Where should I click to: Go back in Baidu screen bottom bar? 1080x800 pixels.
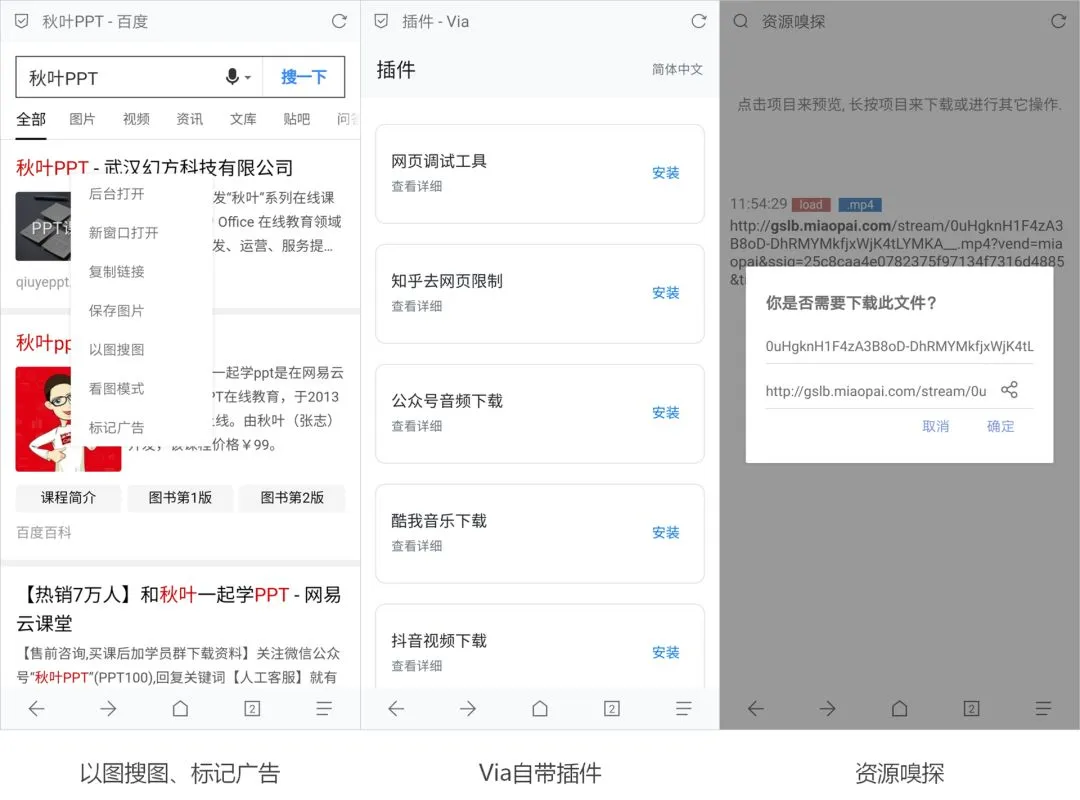[37, 708]
